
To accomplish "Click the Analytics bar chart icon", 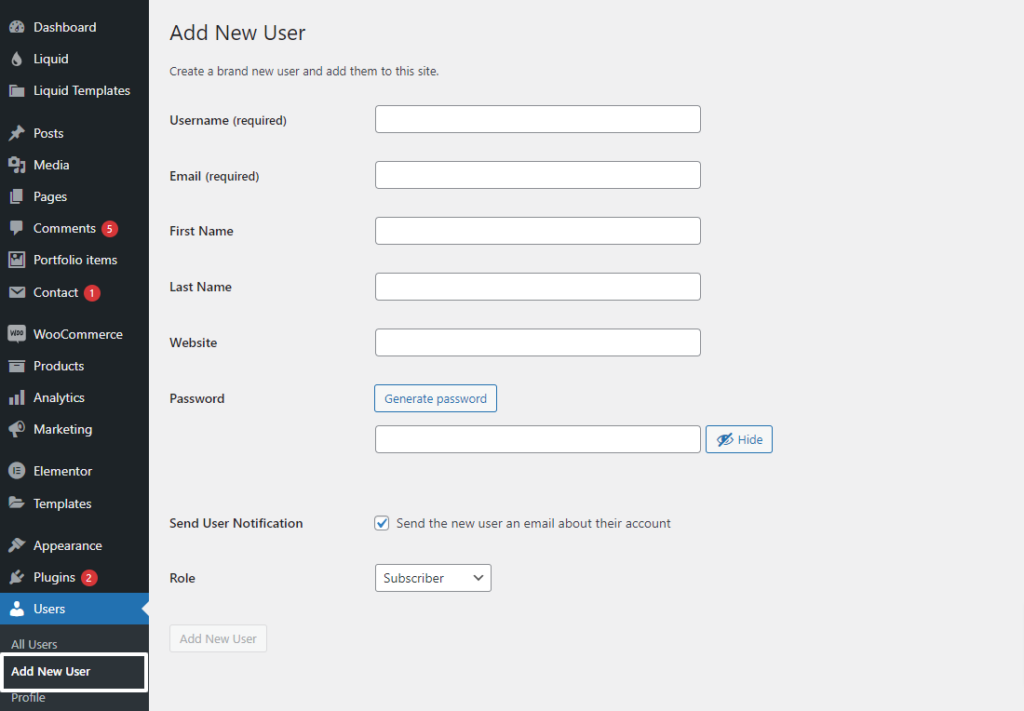I will point(17,398).
